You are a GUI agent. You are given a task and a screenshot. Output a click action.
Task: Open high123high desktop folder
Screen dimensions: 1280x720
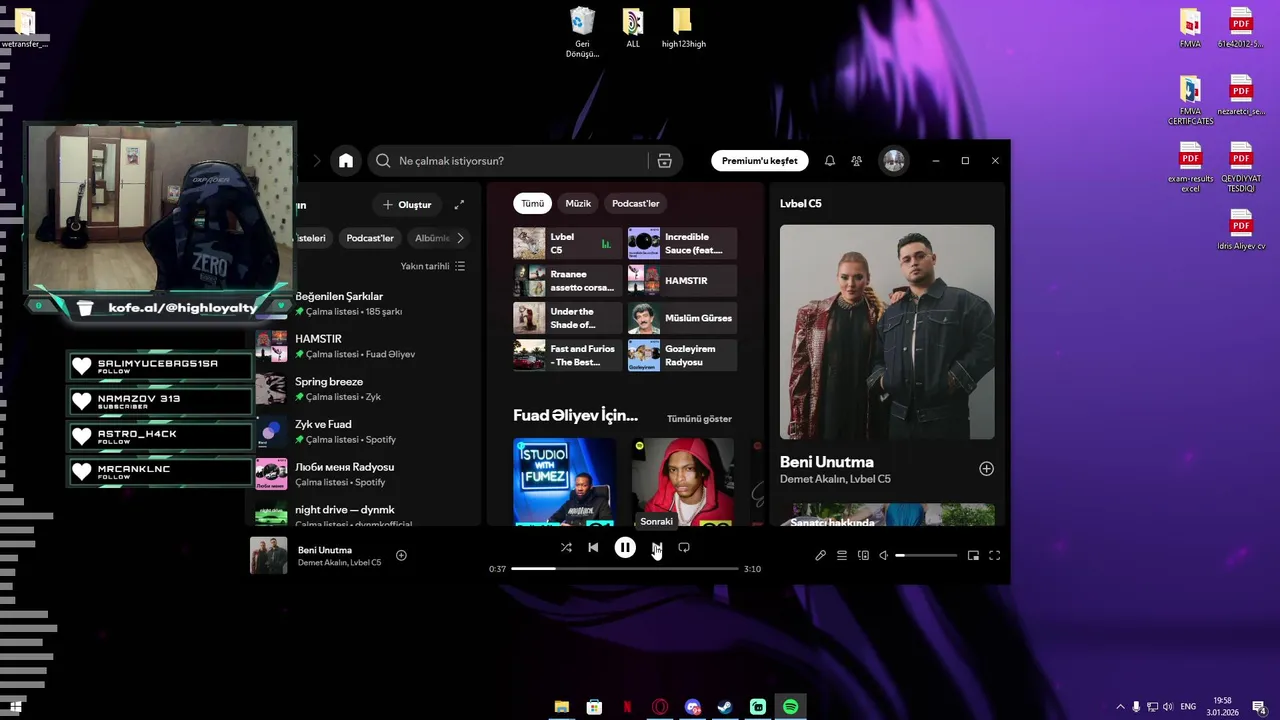pyautogui.click(x=683, y=28)
